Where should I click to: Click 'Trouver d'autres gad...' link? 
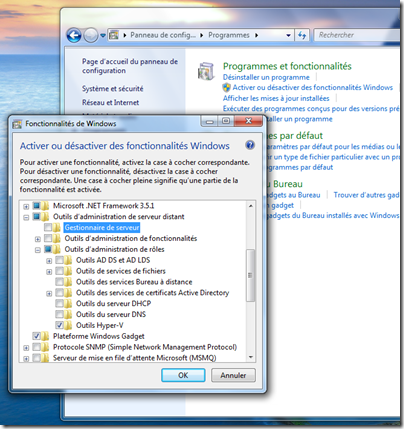coord(366,195)
